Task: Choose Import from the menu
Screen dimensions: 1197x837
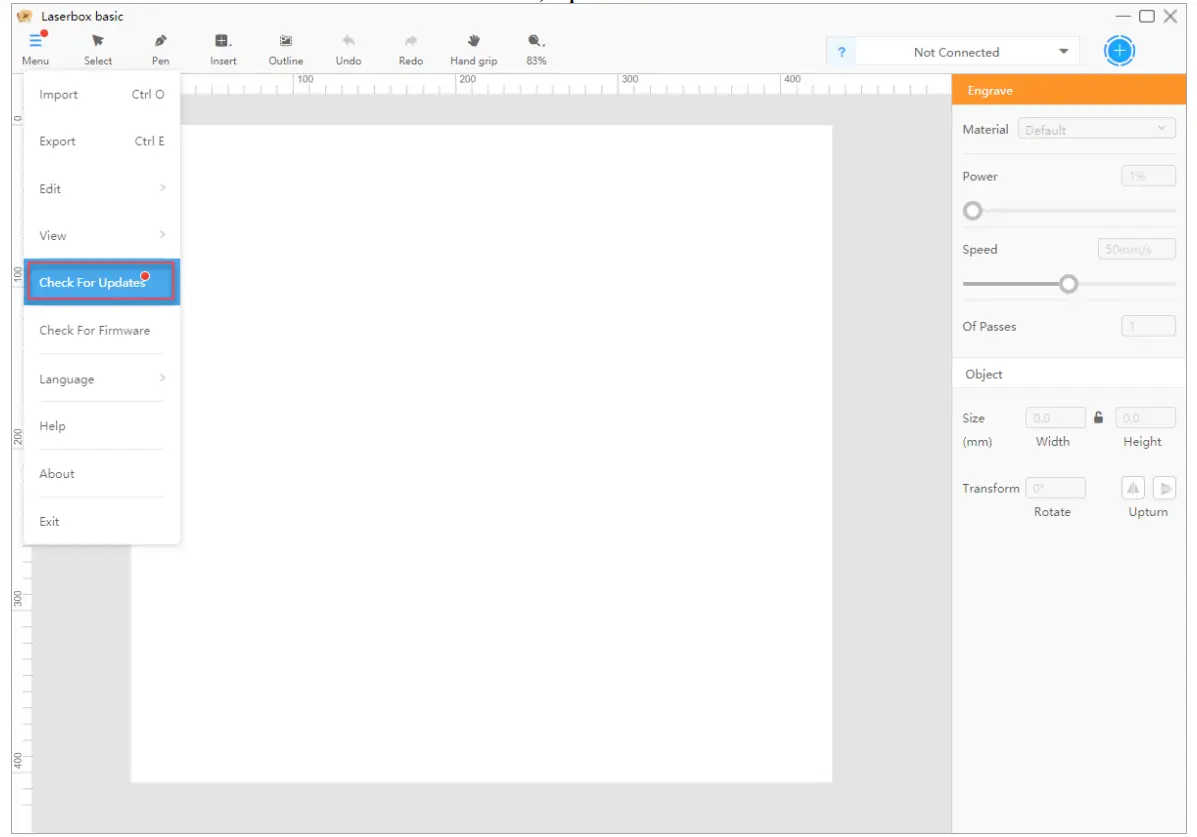Action: click(101, 95)
